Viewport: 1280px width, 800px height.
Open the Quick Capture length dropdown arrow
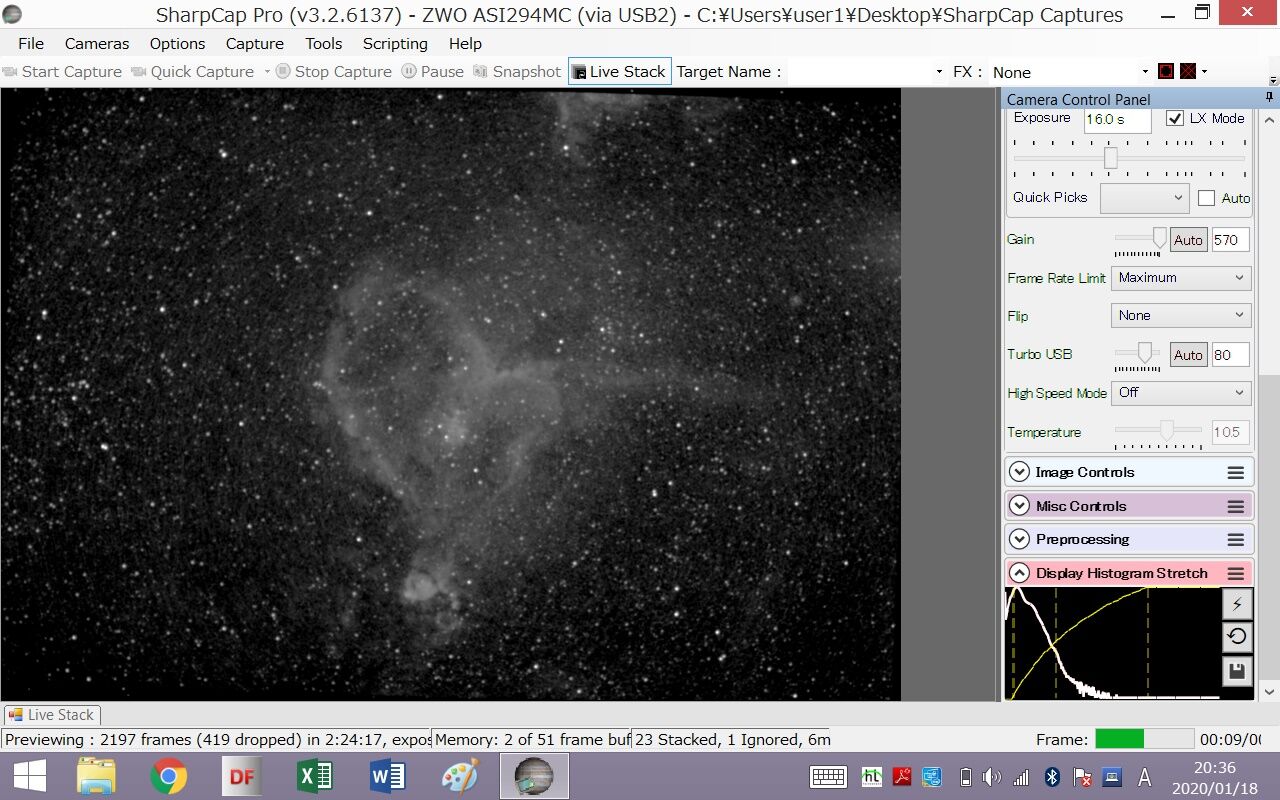[266, 71]
